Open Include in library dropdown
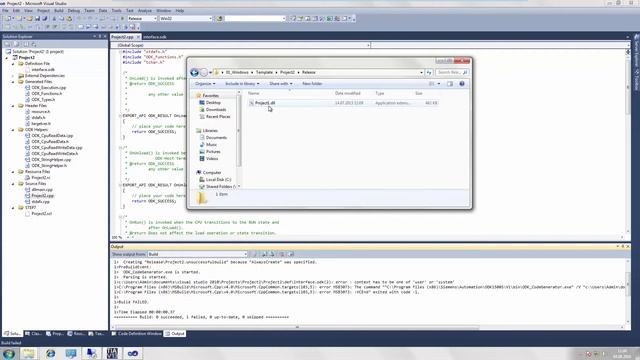Screen dimensions: 640x360 click(x=242, y=84)
